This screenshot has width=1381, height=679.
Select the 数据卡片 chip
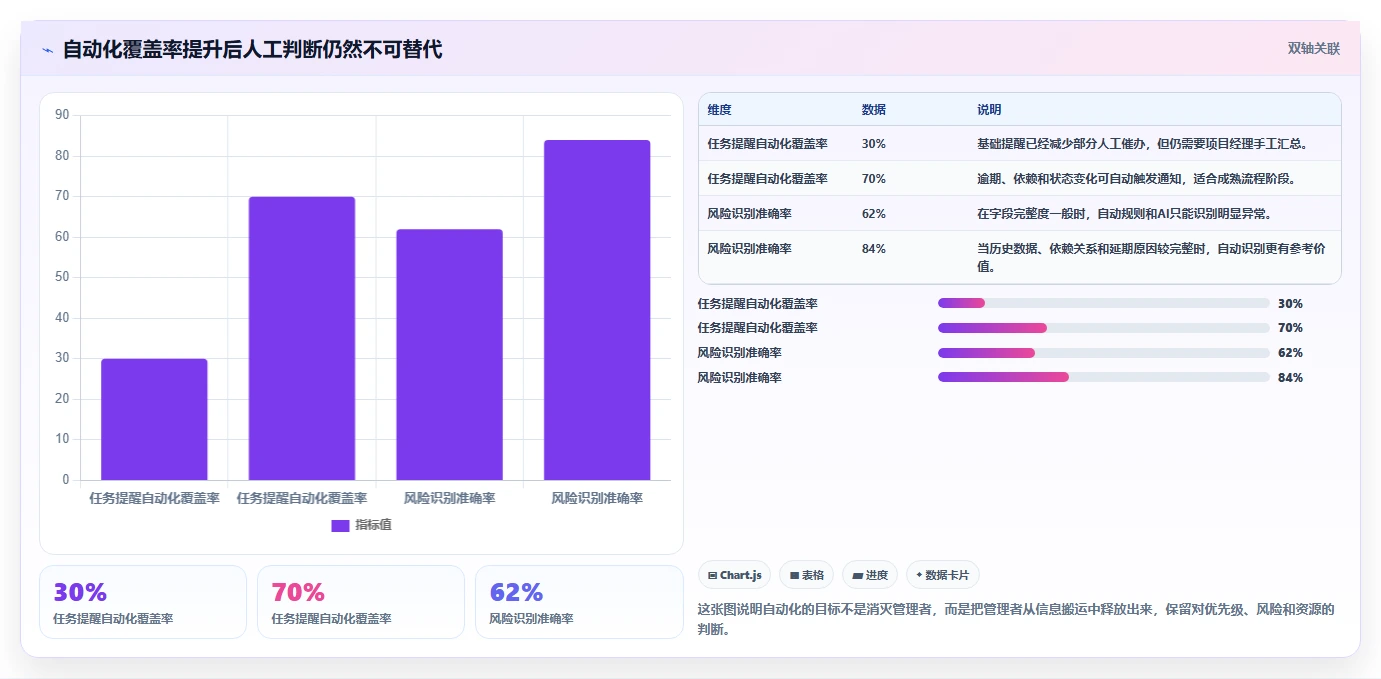click(942, 575)
